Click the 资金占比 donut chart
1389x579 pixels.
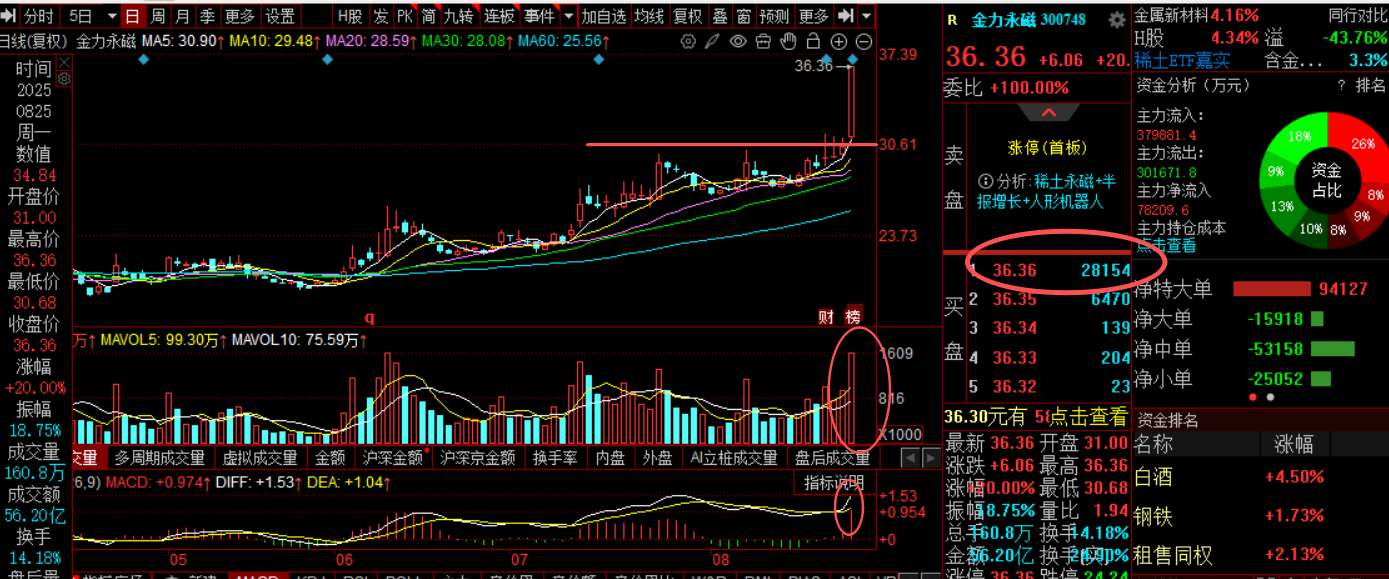tap(1325, 180)
